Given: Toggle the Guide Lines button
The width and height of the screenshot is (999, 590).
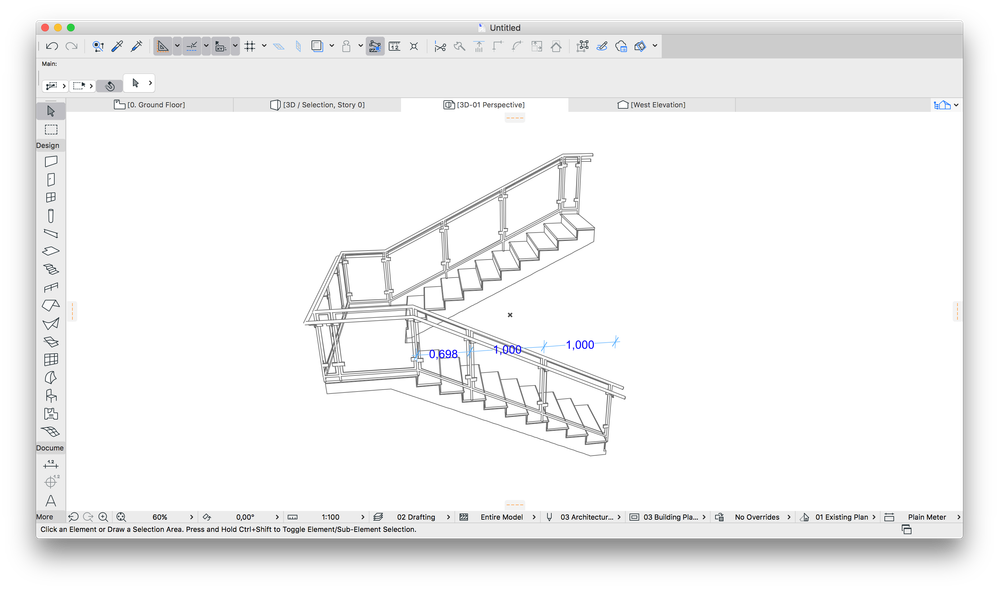Looking at the screenshot, I should click(162, 46).
